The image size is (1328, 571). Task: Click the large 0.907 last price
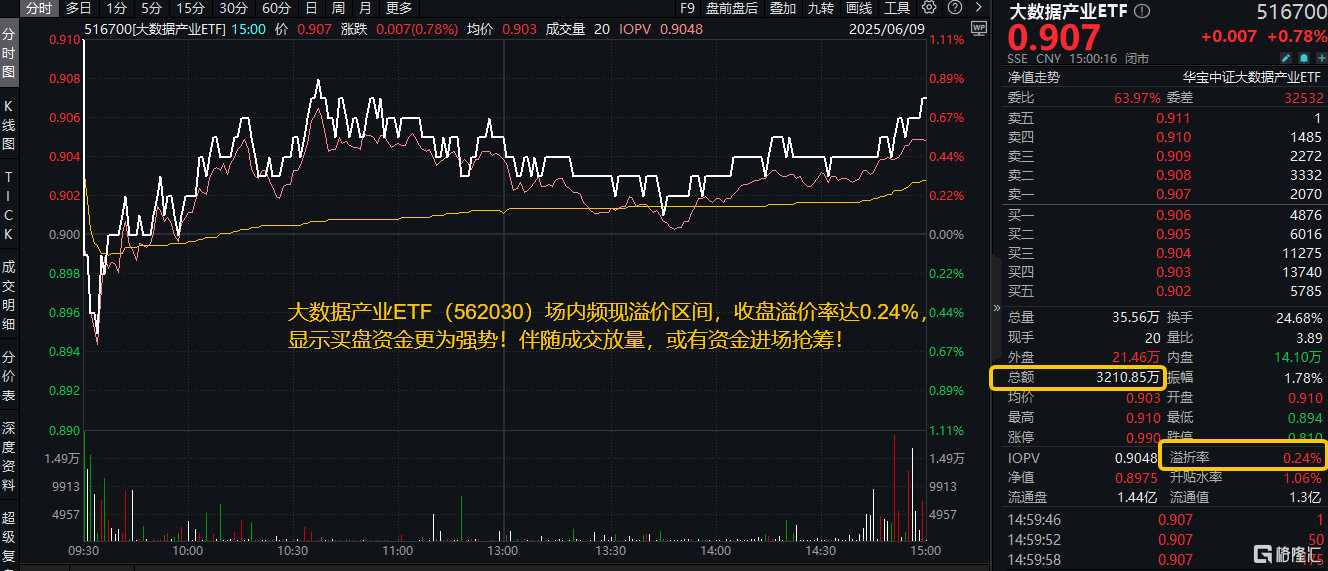click(x=1054, y=38)
